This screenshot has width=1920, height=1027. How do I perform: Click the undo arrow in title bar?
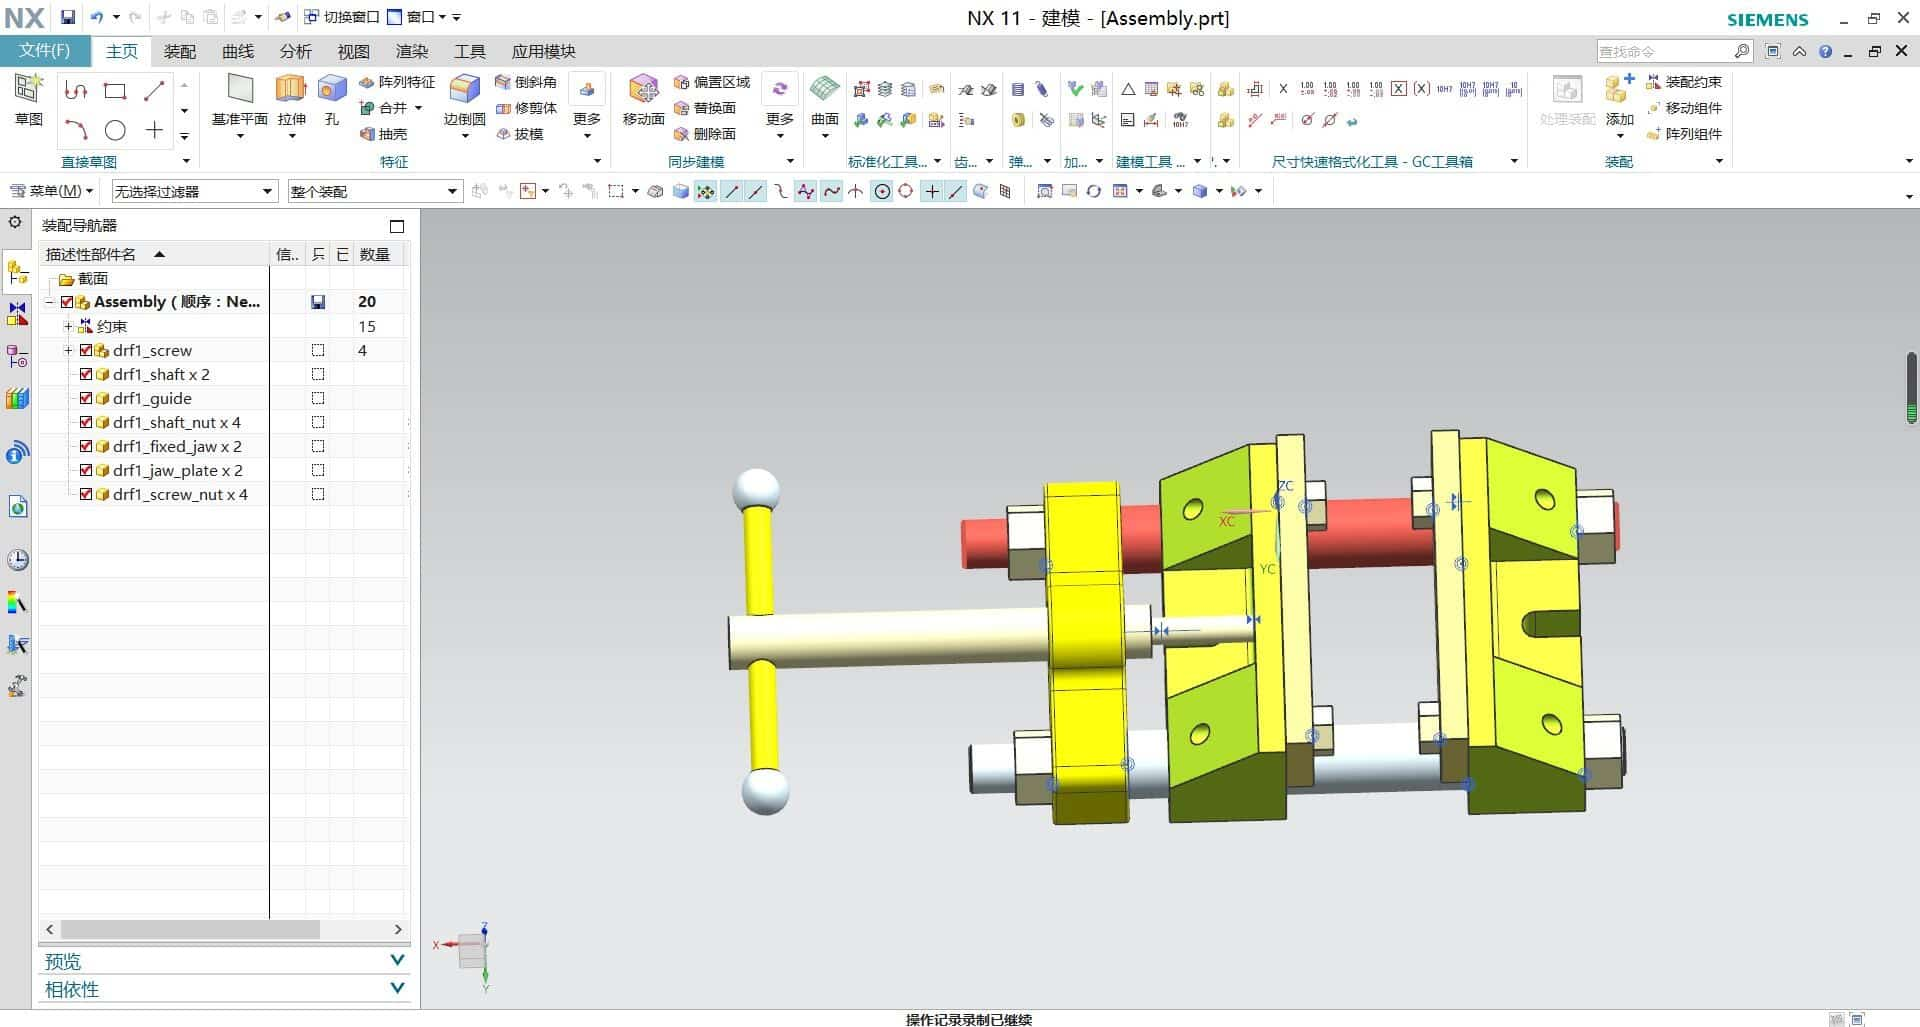pyautogui.click(x=97, y=17)
